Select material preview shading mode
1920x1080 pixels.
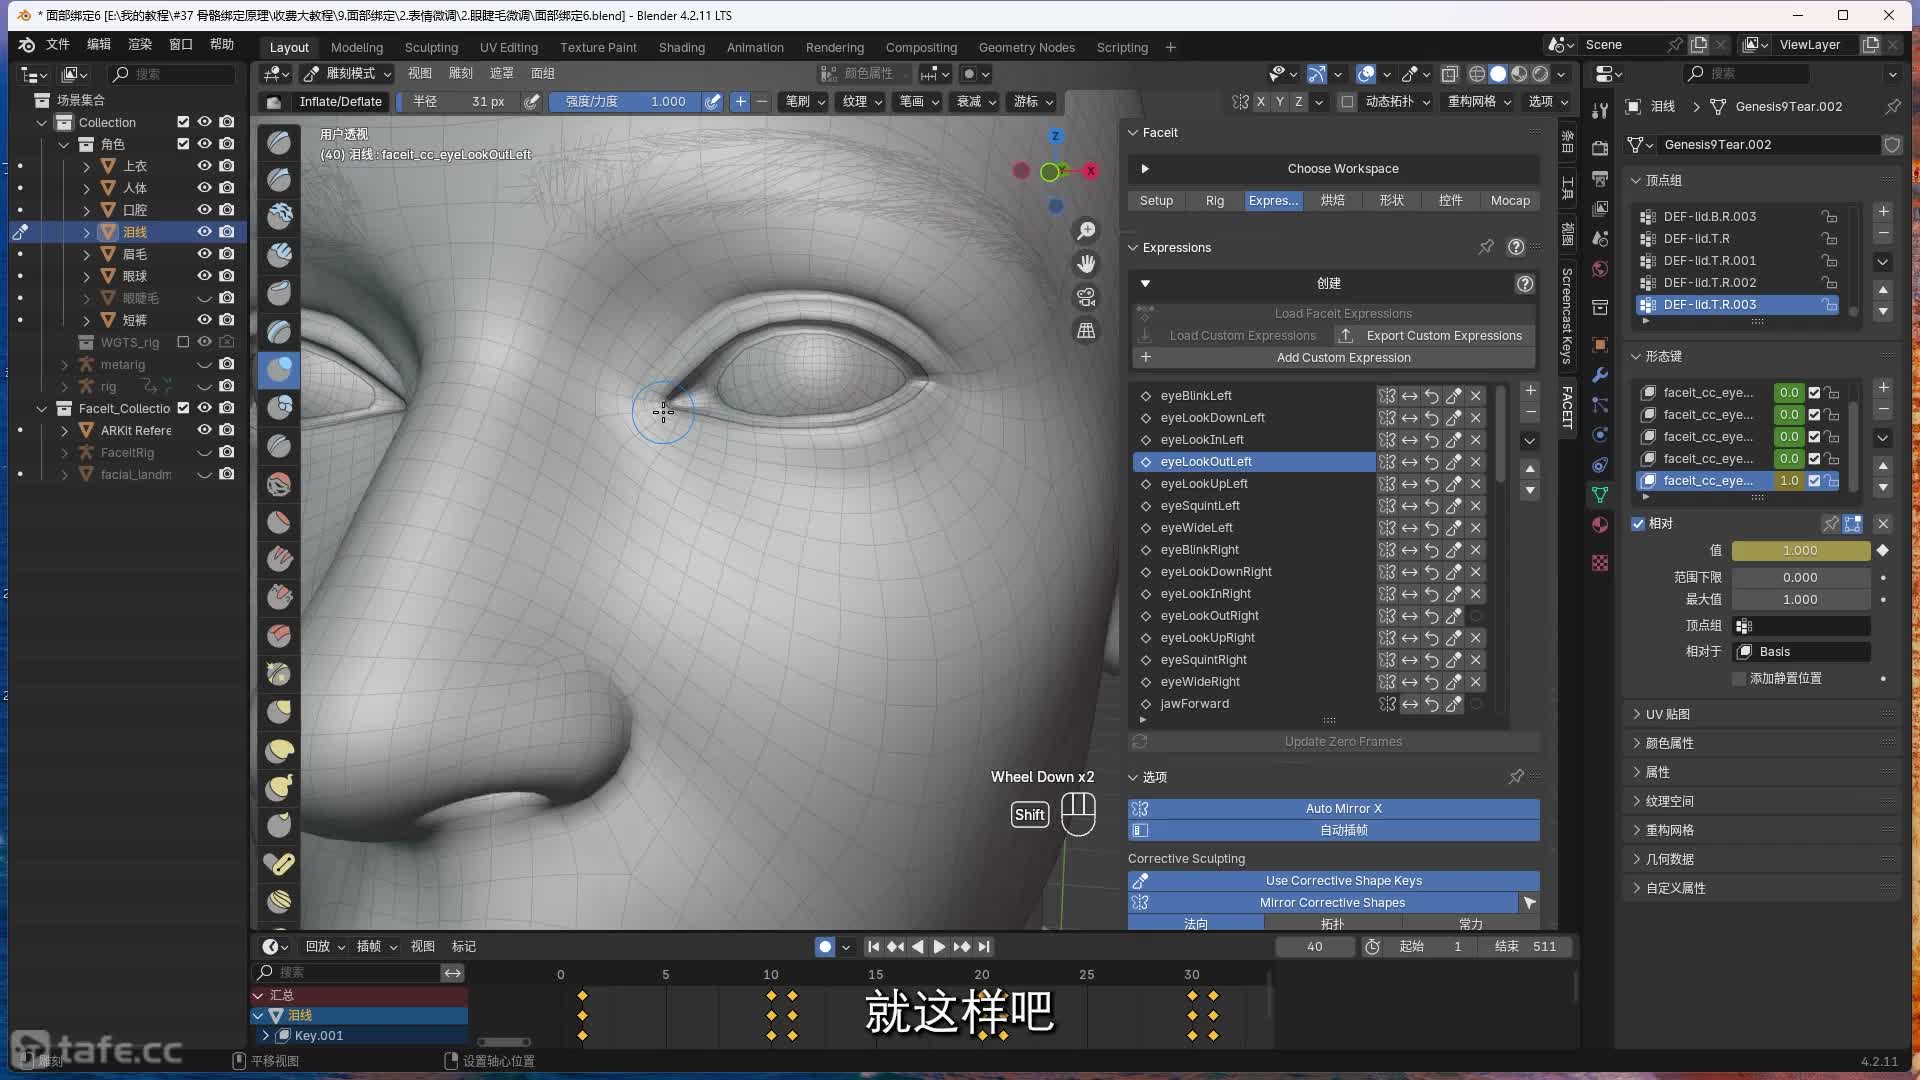tap(1519, 74)
